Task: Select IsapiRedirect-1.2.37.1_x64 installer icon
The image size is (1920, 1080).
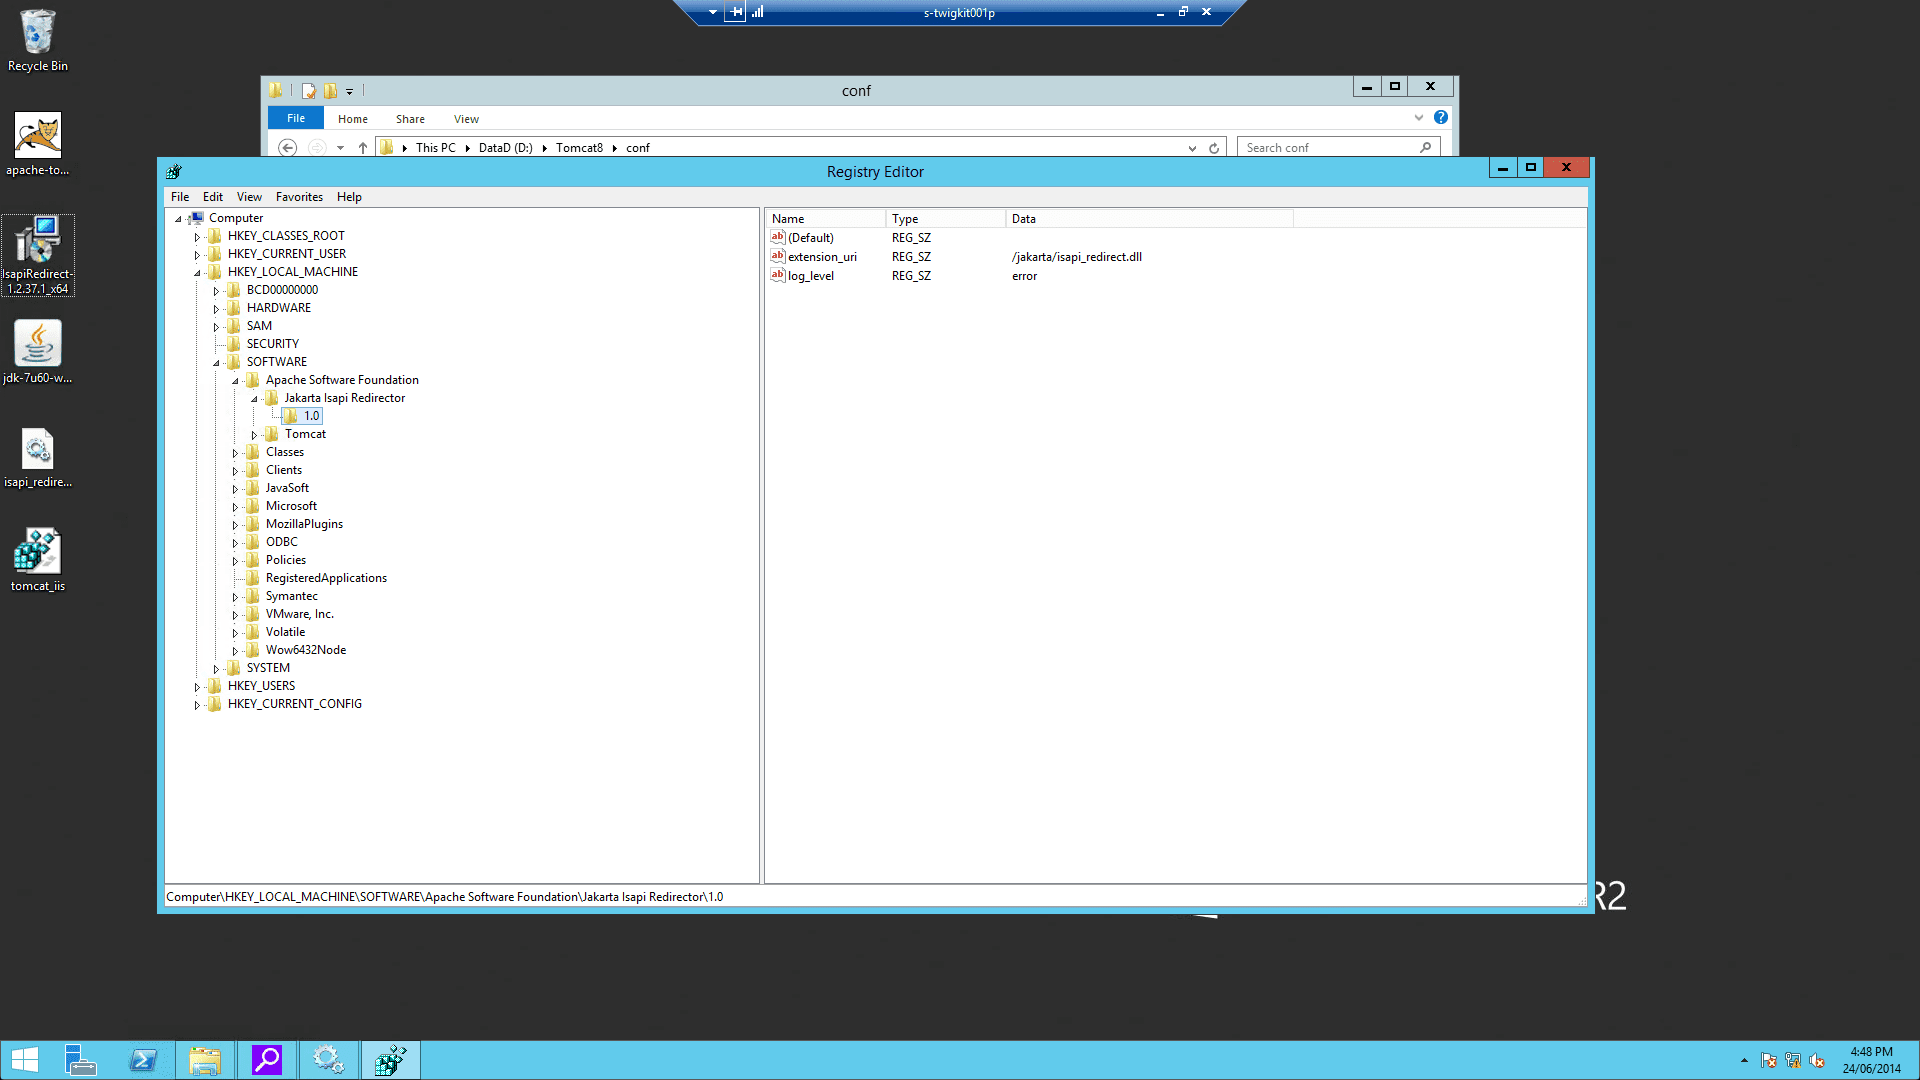Action: pyautogui.click(x=38, y=255)
